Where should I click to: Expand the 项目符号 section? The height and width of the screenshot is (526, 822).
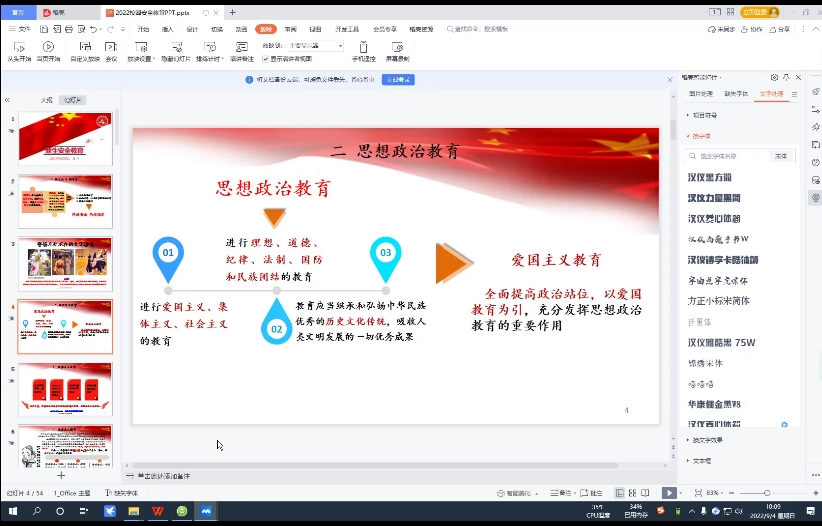pyautogui.click(x=704, y=115)
